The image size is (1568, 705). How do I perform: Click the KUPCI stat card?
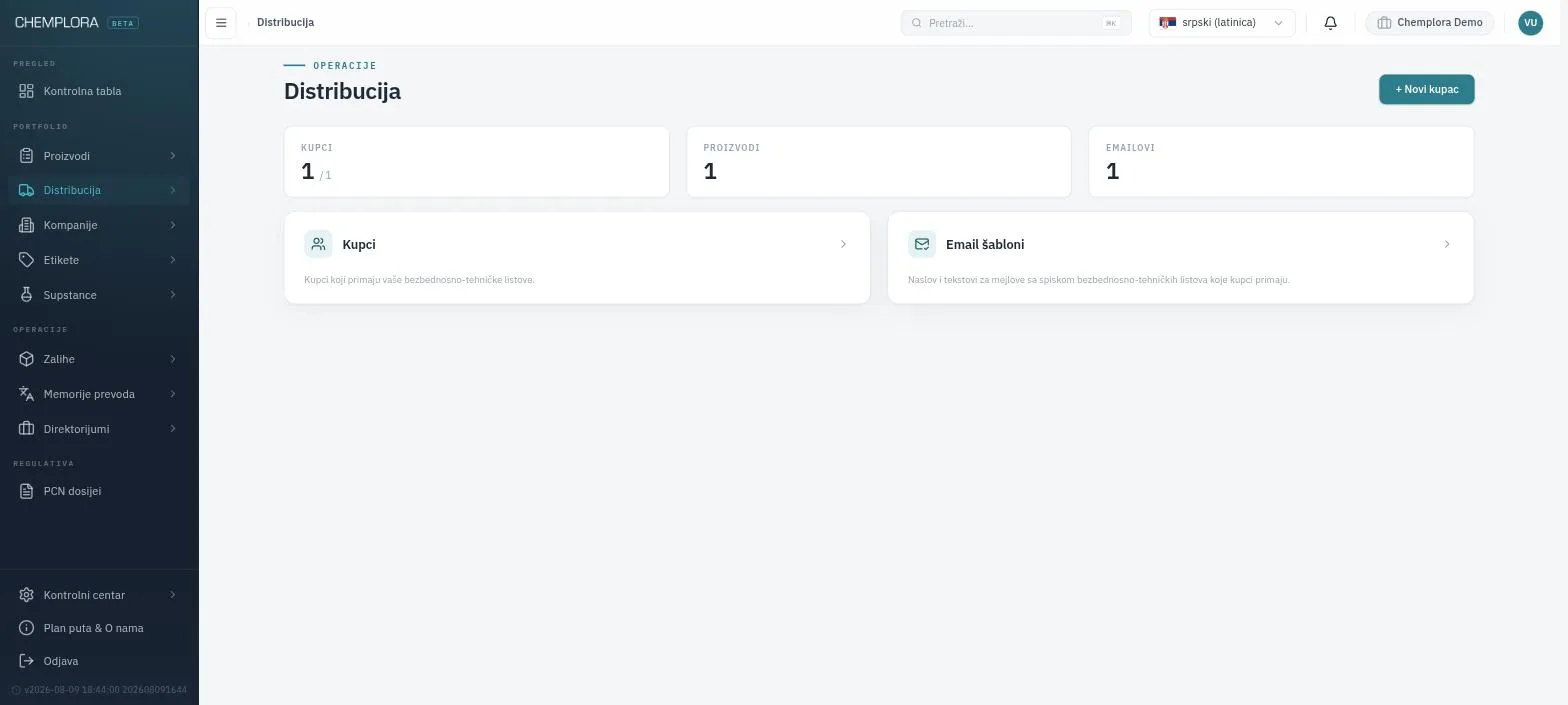tap(477, 162)
